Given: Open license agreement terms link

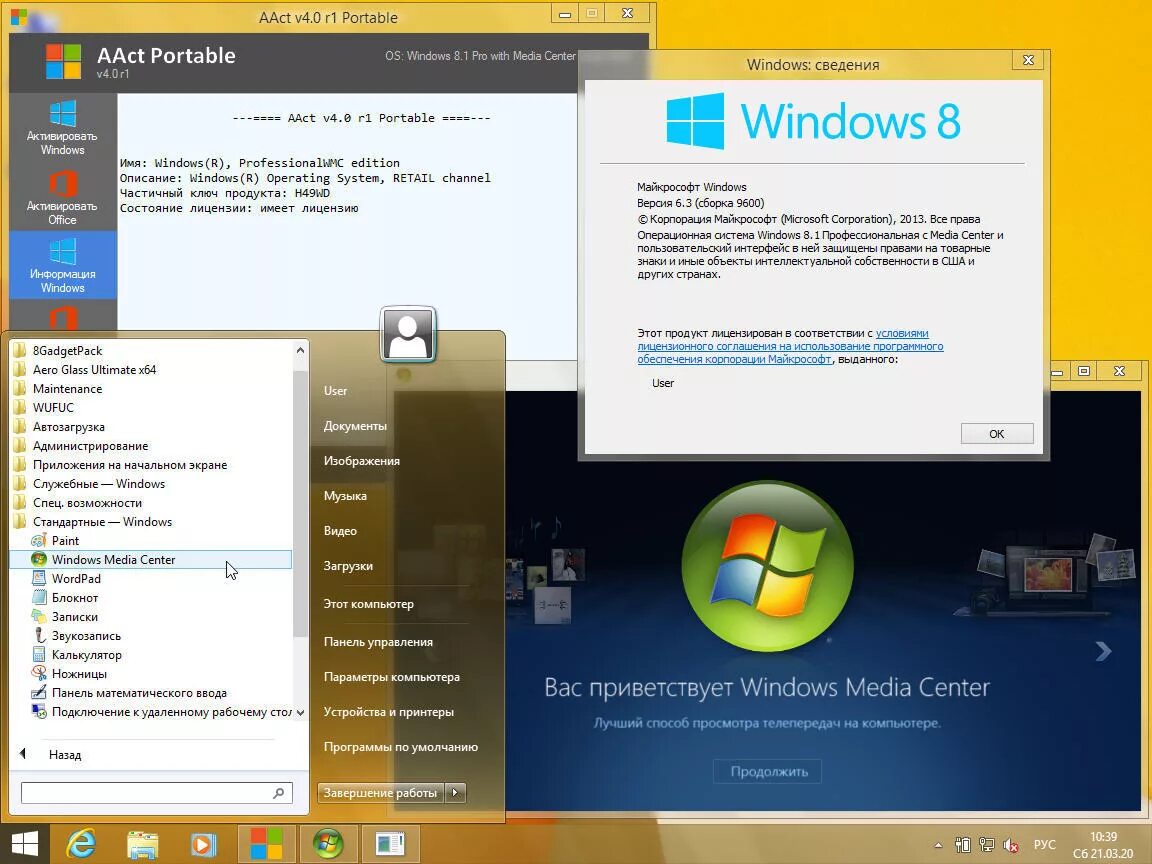Looking at the screenshot, I should [x=791, y=347].
